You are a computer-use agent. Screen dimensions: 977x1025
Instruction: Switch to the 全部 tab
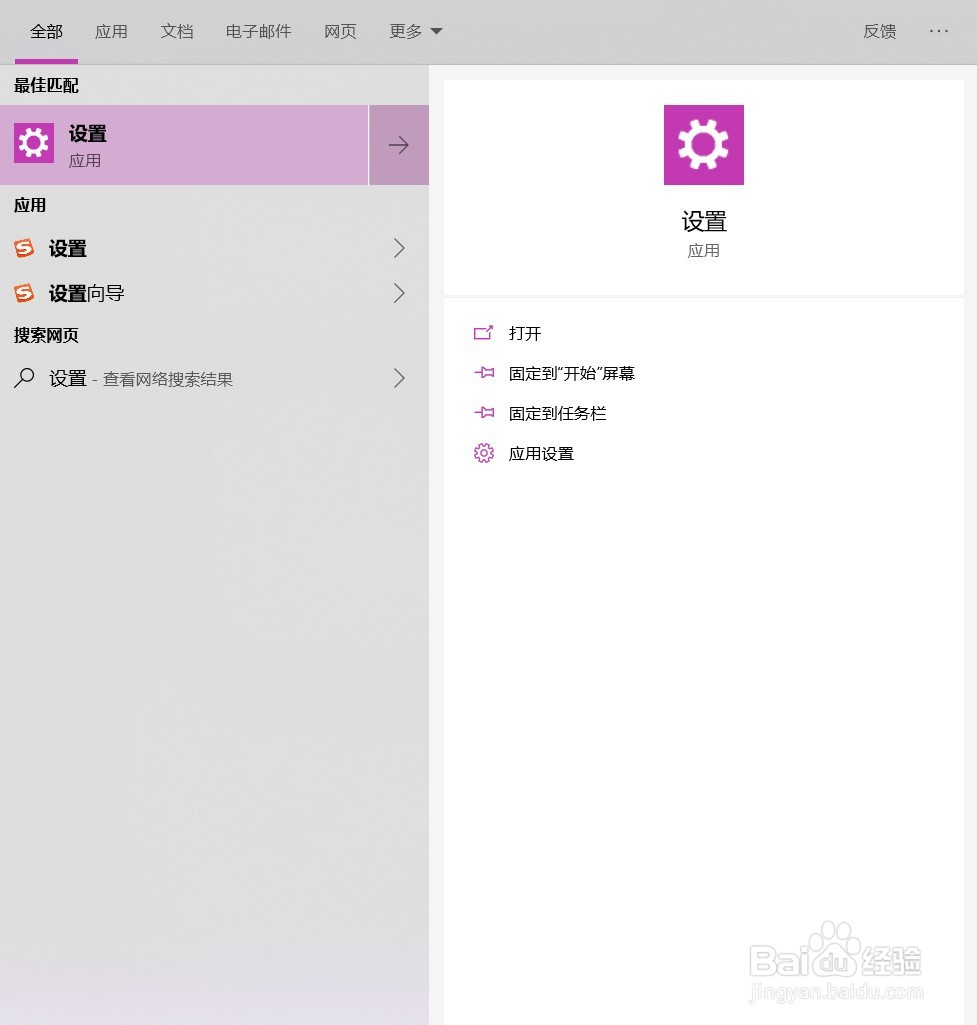point(46,31)
